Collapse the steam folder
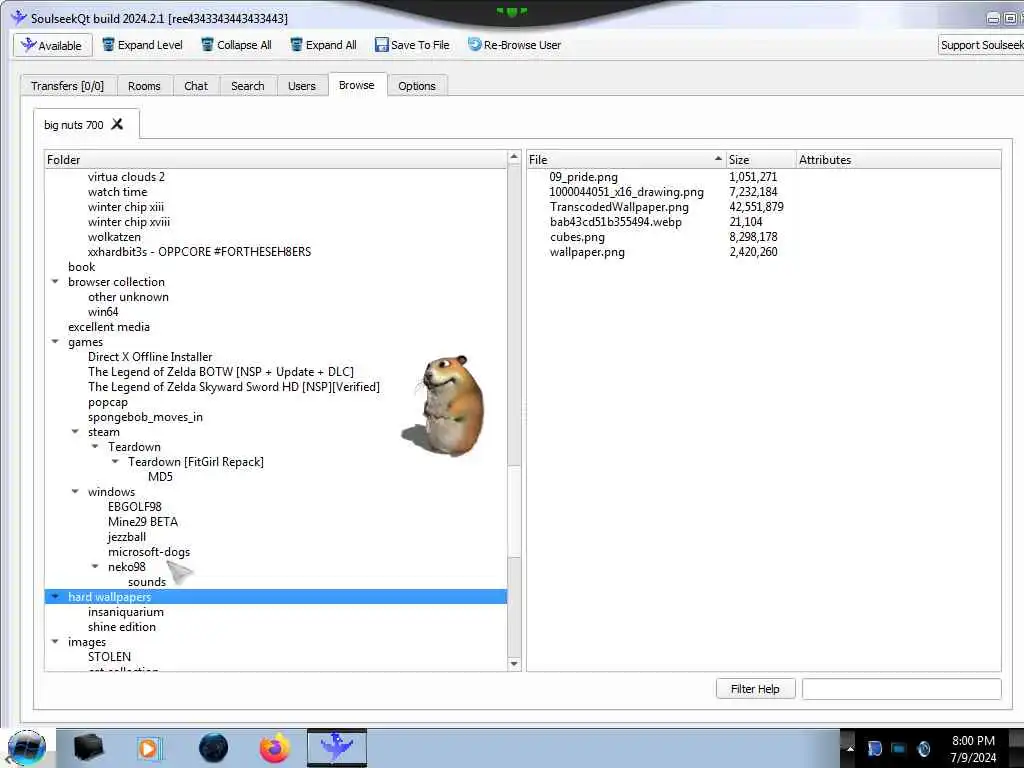The width and height of the screenshot is (1024, 768). click(x=75, y=432)
